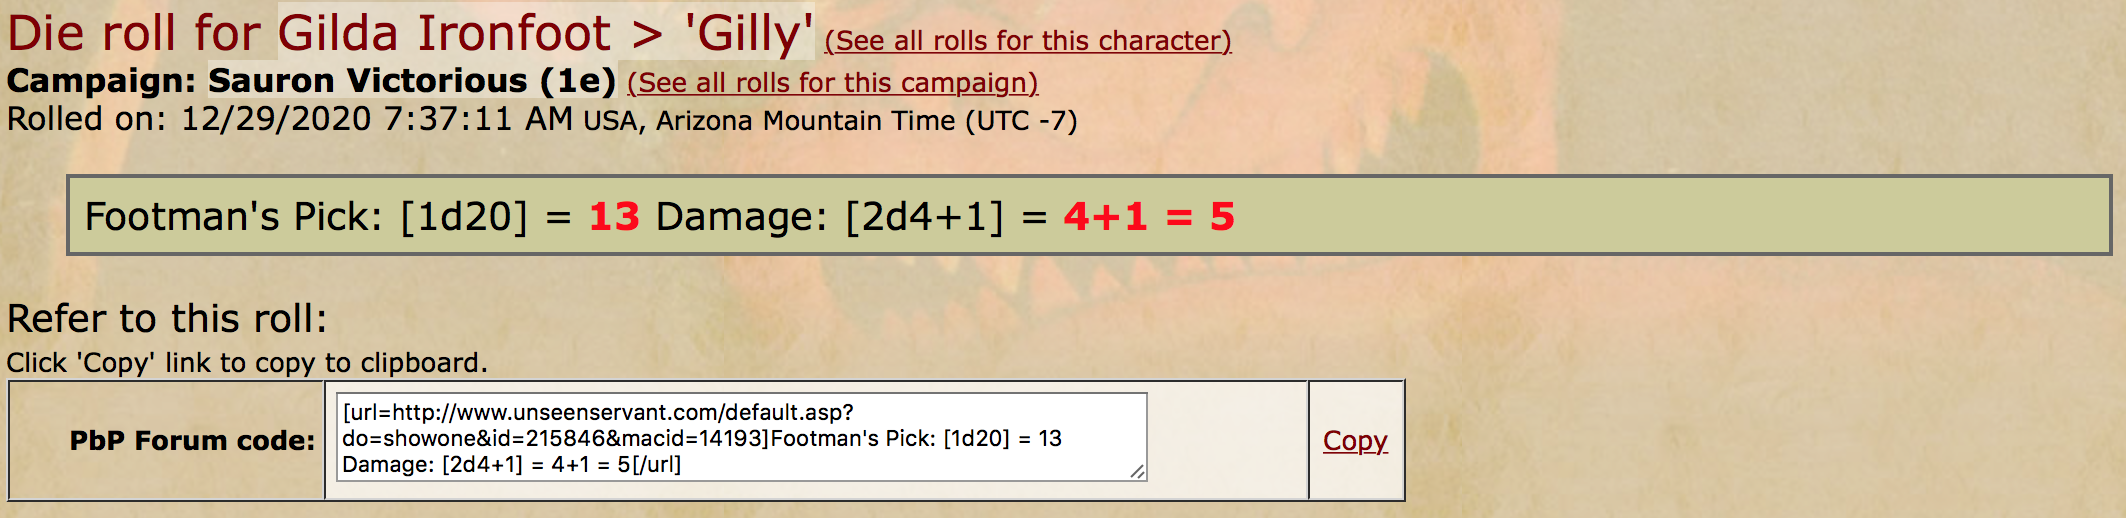Click the red 4+1 = 5 damage result
The image size is (2126, 518).
point(1149,216)
